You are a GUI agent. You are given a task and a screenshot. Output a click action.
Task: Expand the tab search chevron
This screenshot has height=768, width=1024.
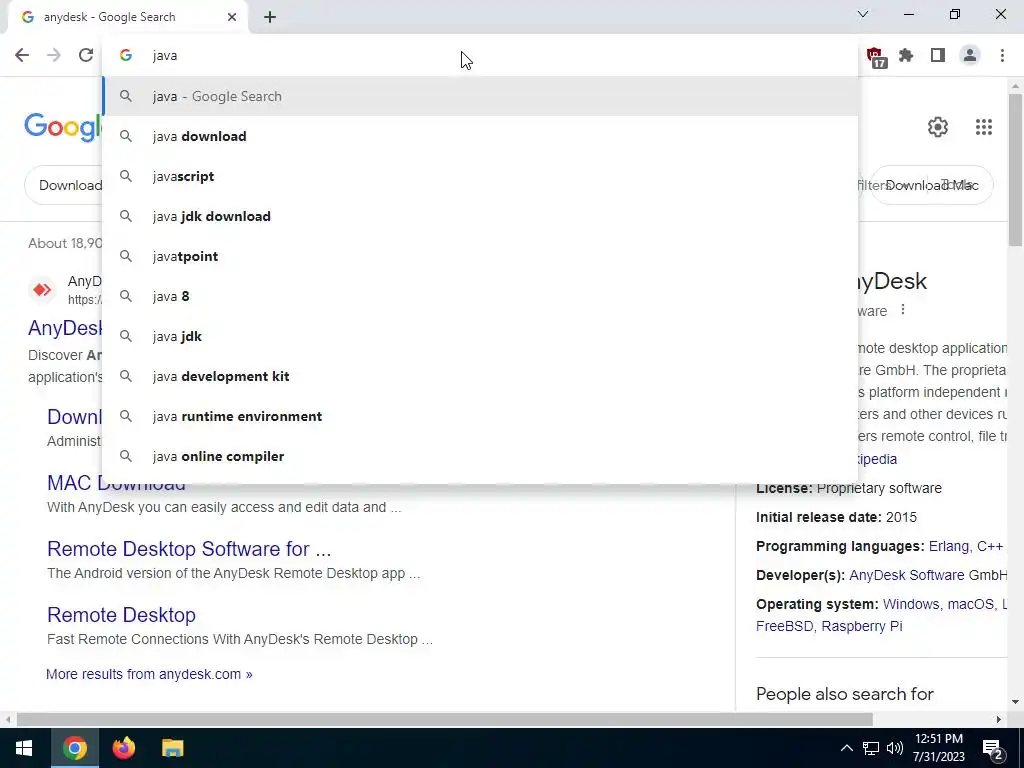click(863, 14)
